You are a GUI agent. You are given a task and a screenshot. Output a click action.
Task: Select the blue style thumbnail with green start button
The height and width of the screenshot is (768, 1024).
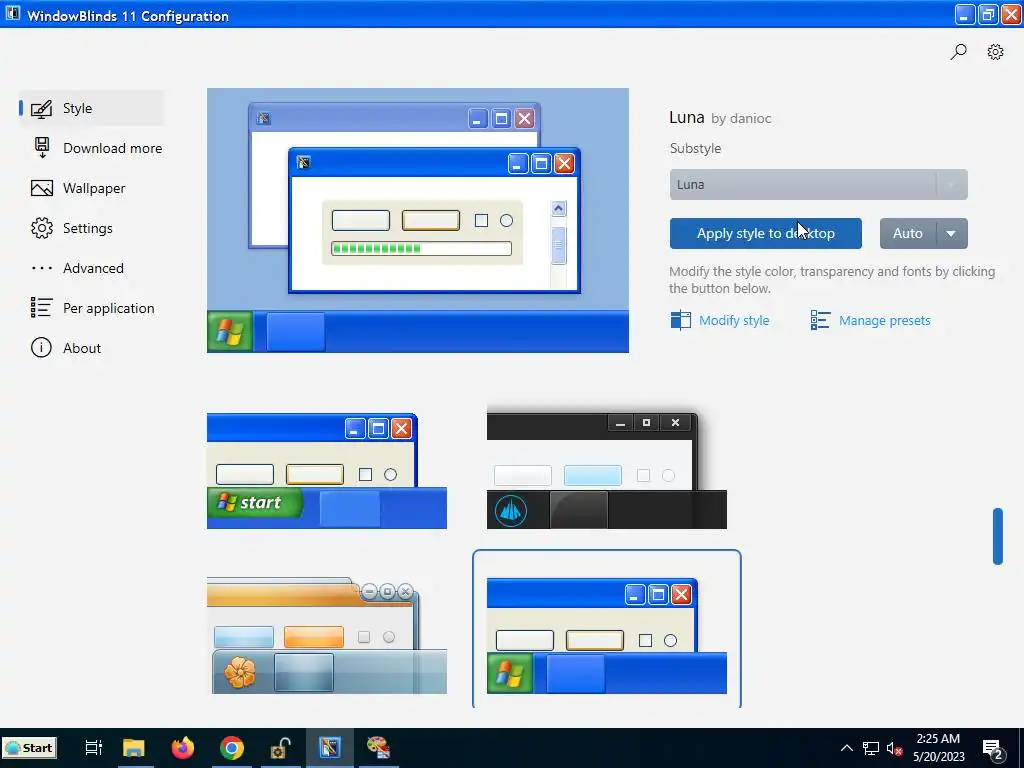pyautogui.click(x=327, y=470)
